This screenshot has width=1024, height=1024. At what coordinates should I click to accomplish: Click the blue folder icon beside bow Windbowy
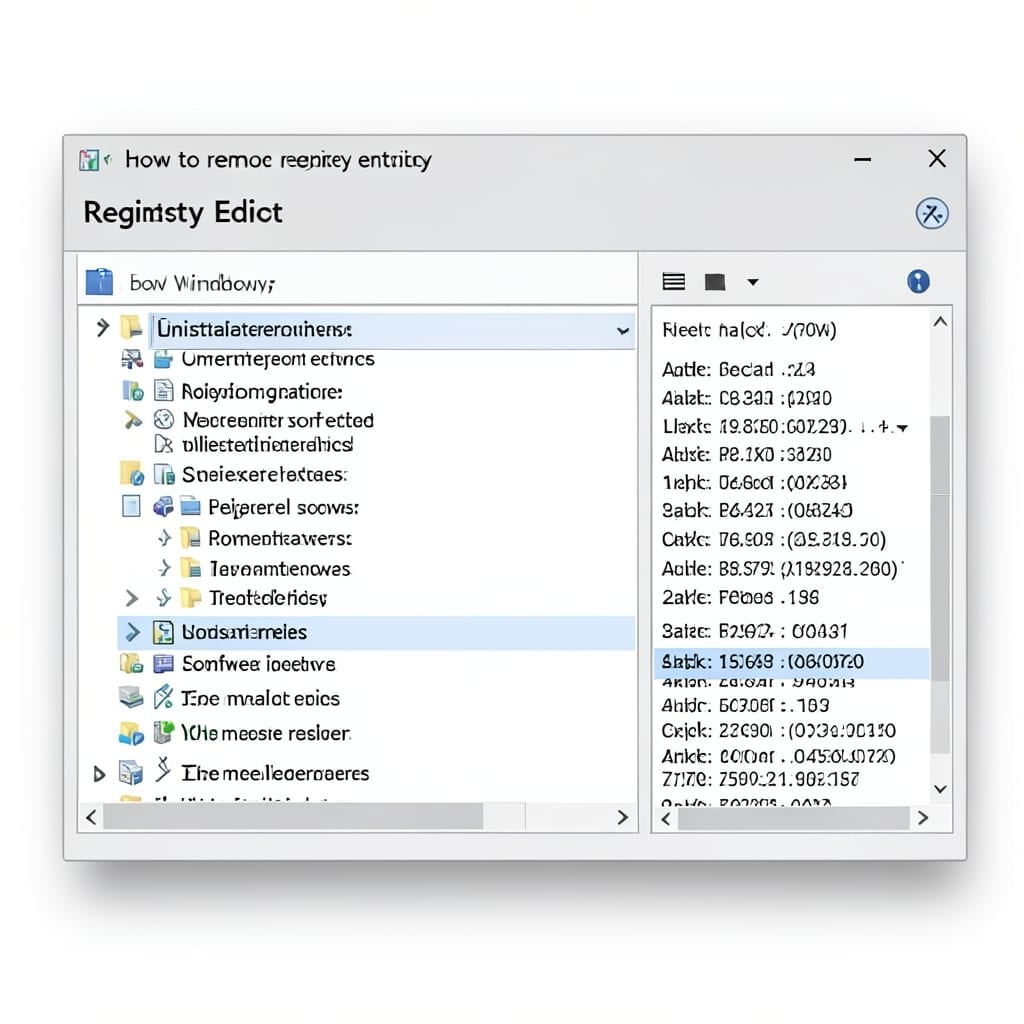(x=99, y=282)
